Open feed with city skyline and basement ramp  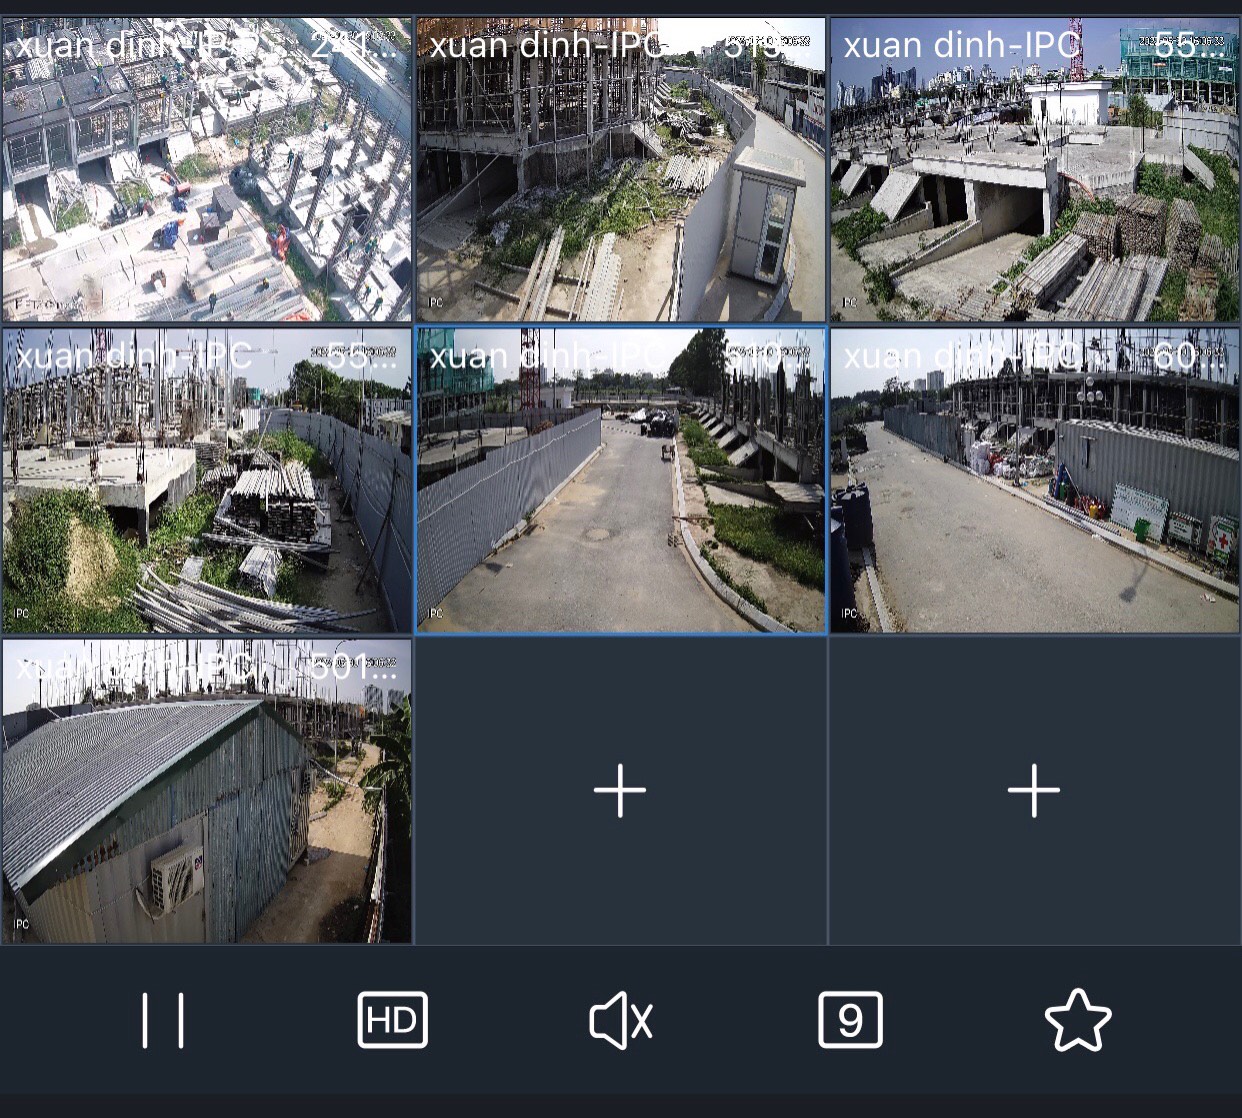(x=1034, y=190)
